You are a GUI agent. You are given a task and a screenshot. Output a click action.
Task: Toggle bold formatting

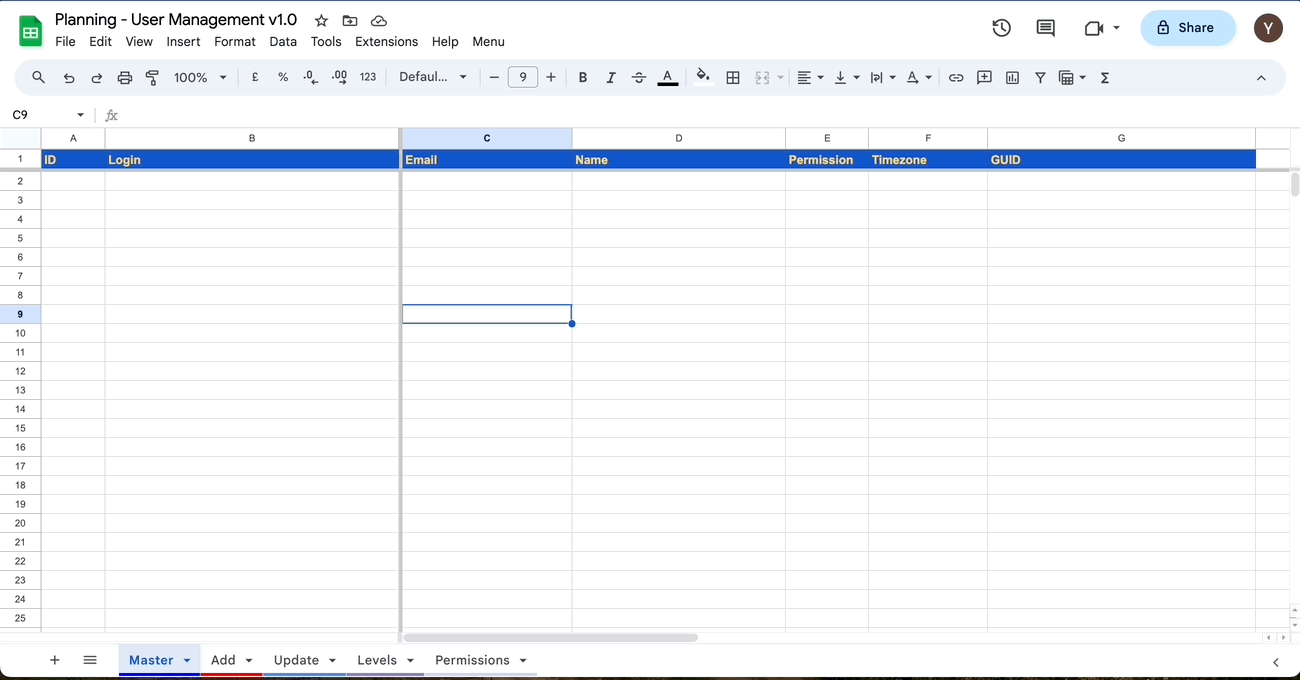pyautogui.click(x=583, y=78)
